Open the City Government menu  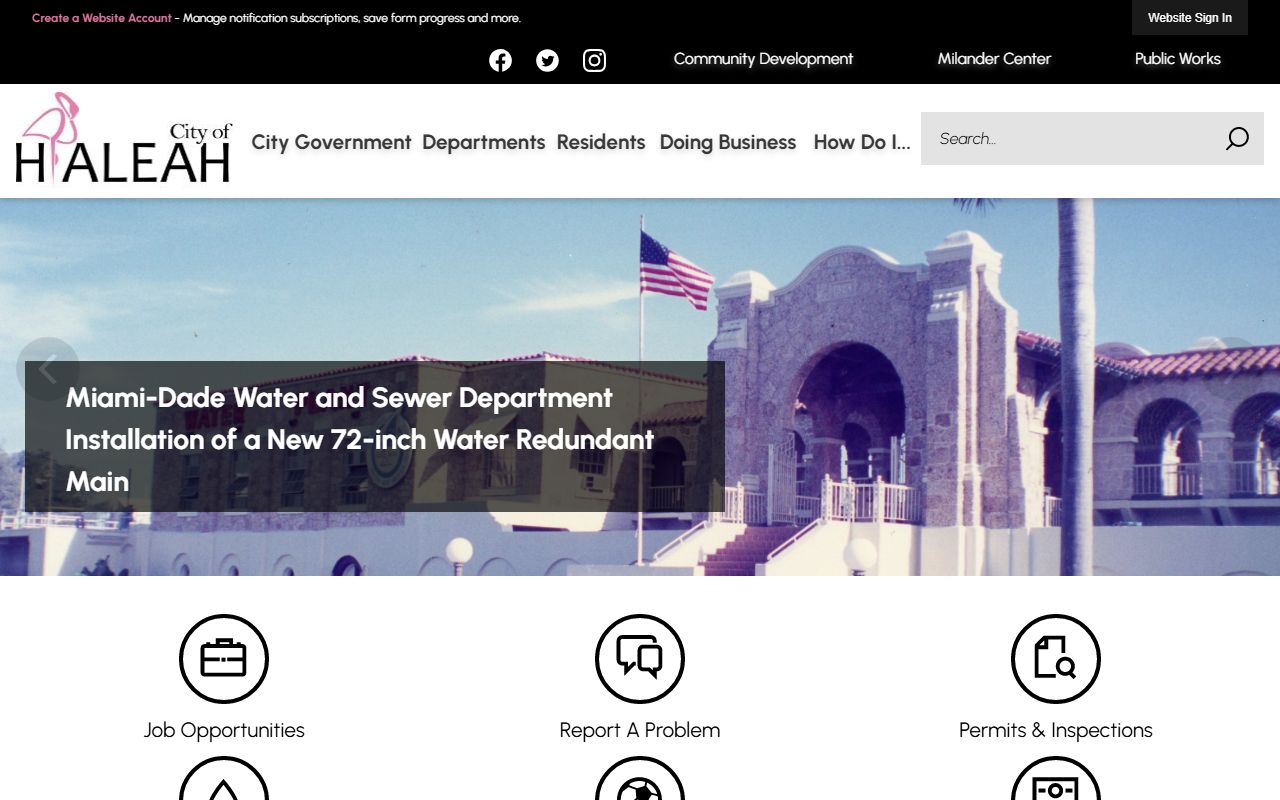point(331,142)
